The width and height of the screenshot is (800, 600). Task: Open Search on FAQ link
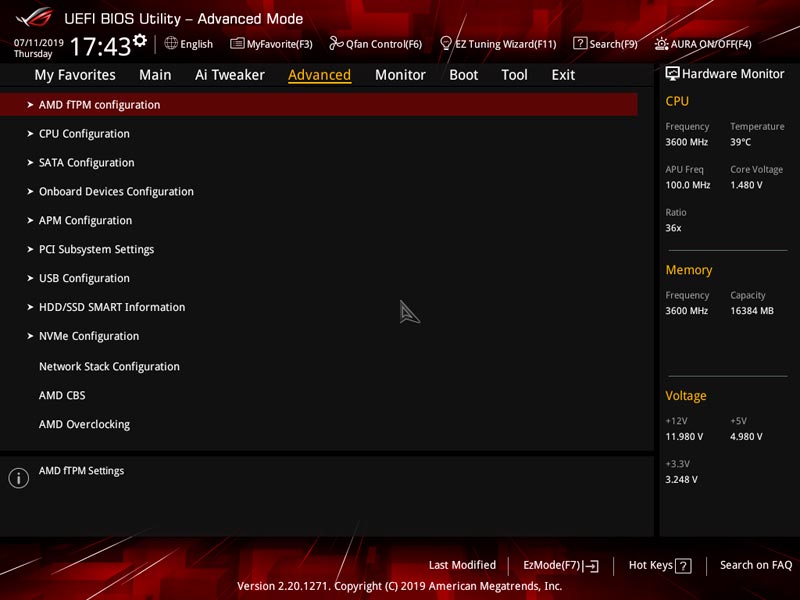756,565
